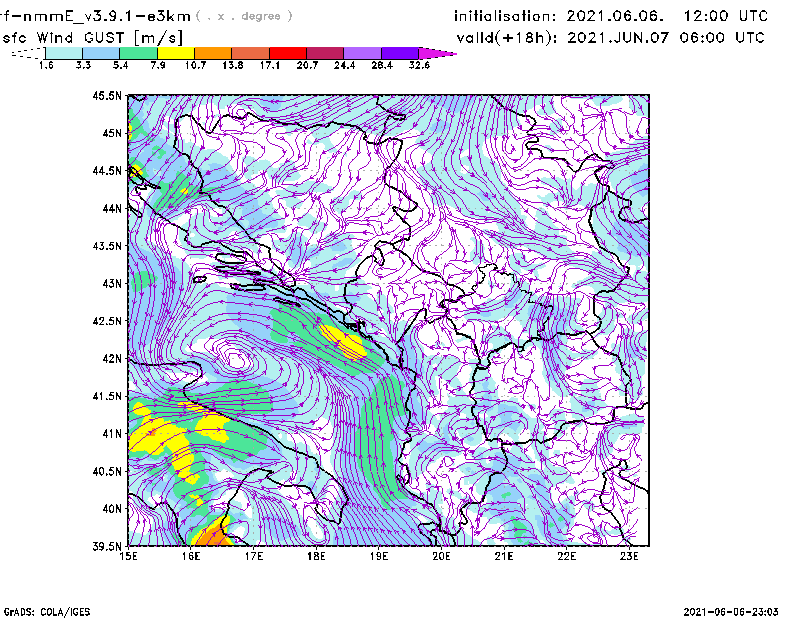Click the 39.5N latitude label
Image resolution: width=800 pixels, height=618 pixels.
[108, 547]
